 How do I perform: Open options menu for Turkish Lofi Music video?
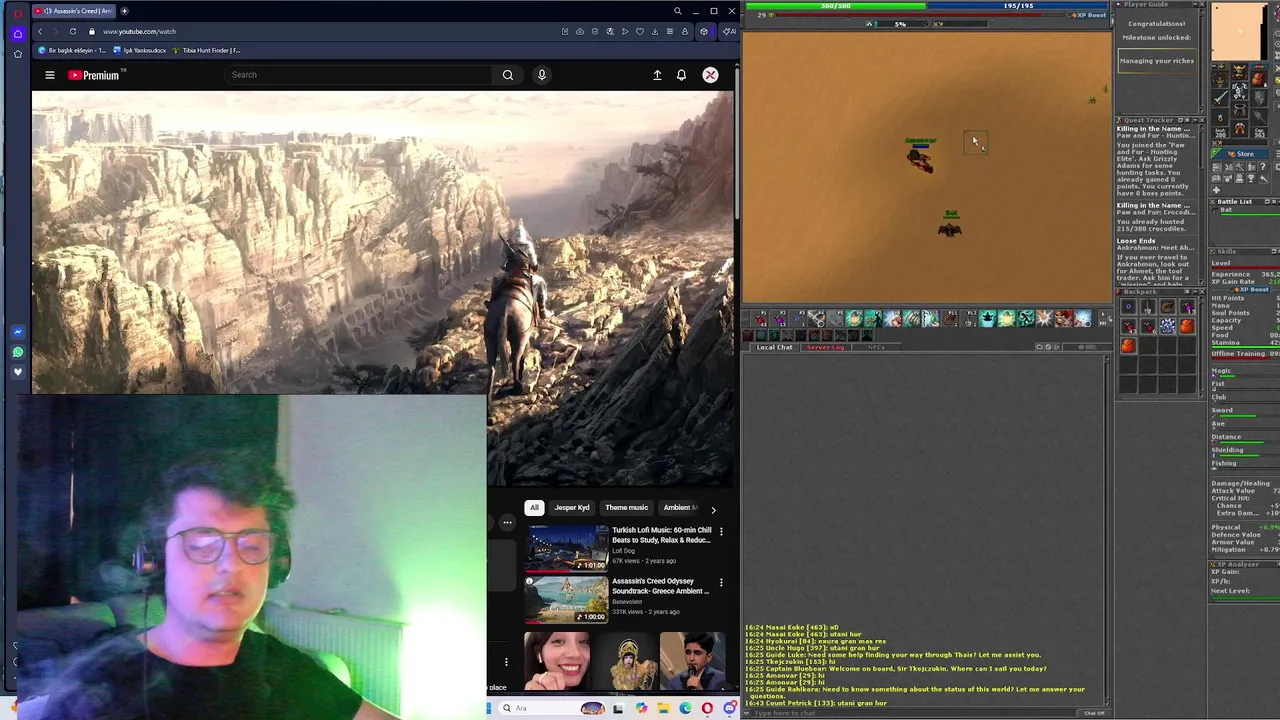pos(721,531)
